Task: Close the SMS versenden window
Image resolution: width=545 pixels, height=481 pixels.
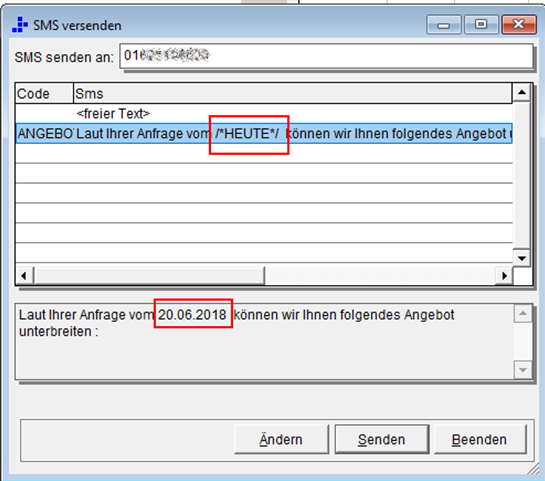Action: (x=519, y=25)
